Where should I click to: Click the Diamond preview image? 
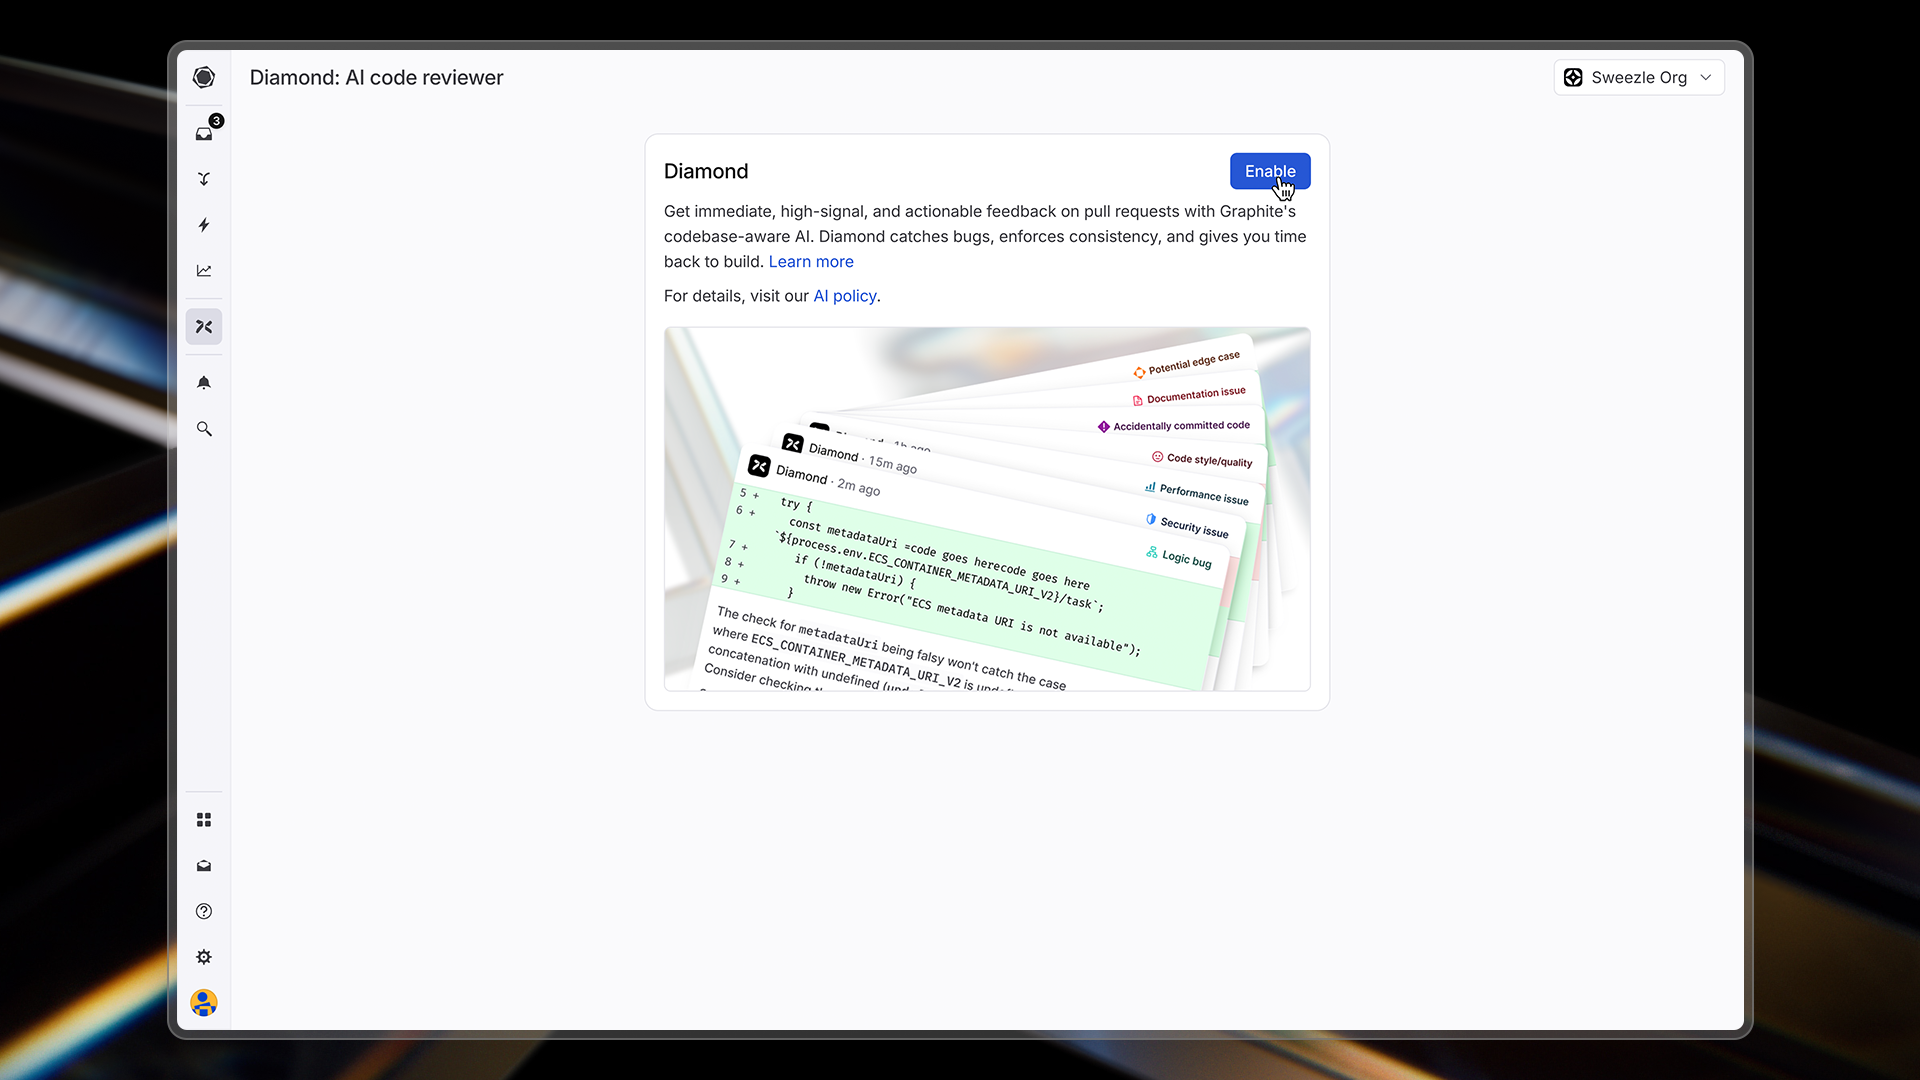tap(986, 508)
